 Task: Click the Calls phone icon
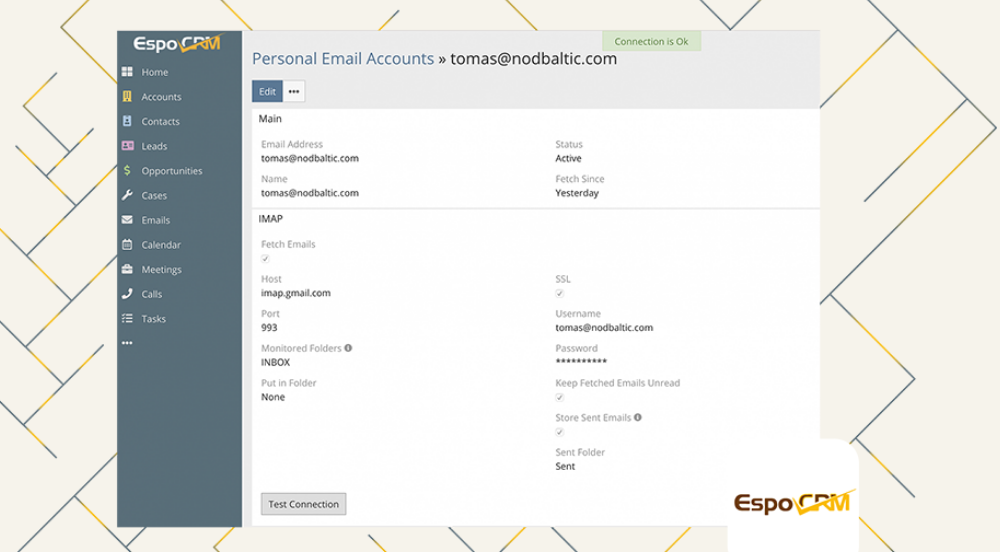(127, 293)
